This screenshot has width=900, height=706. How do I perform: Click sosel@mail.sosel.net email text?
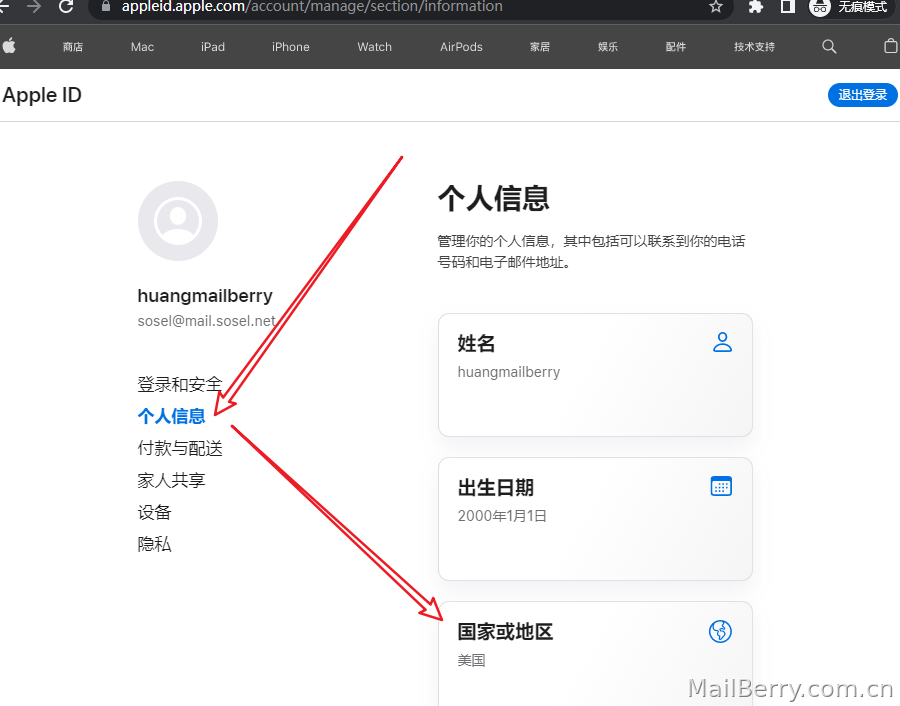point(207,321)
